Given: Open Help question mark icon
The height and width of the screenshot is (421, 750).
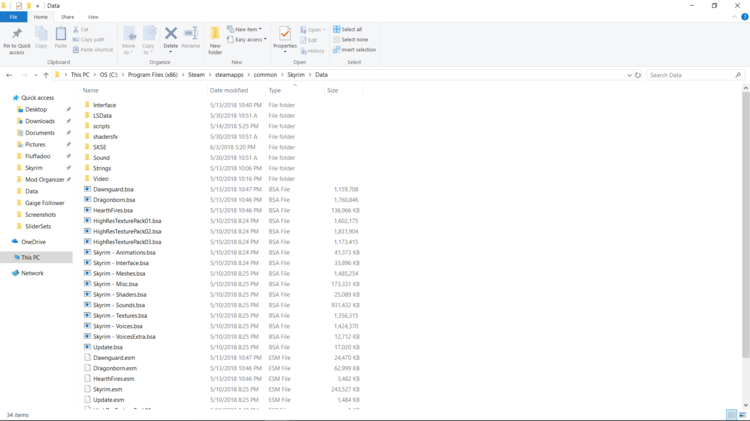Looking at the screenshot, I should coord(745,17).
